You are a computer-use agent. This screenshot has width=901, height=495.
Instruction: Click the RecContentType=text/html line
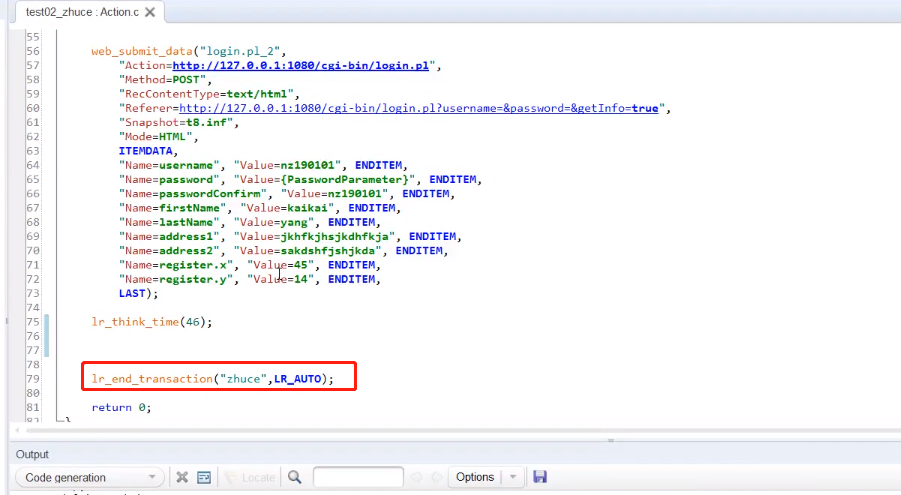click(209, 94)
